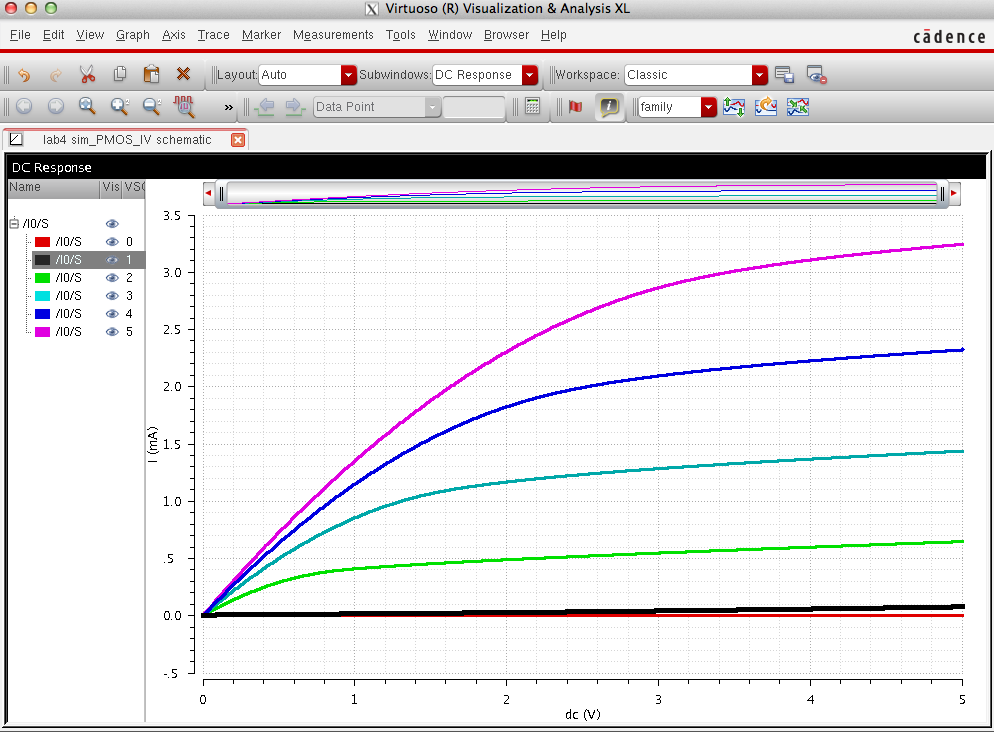Open the Help menu

[553, 35]
